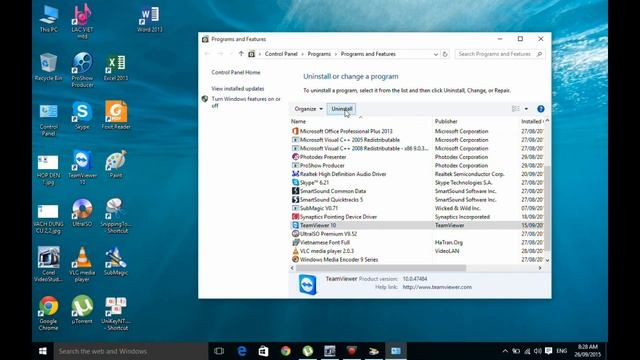Open the View installed updates link
This screenshot has height=360, width=640.
click(238, 89)
